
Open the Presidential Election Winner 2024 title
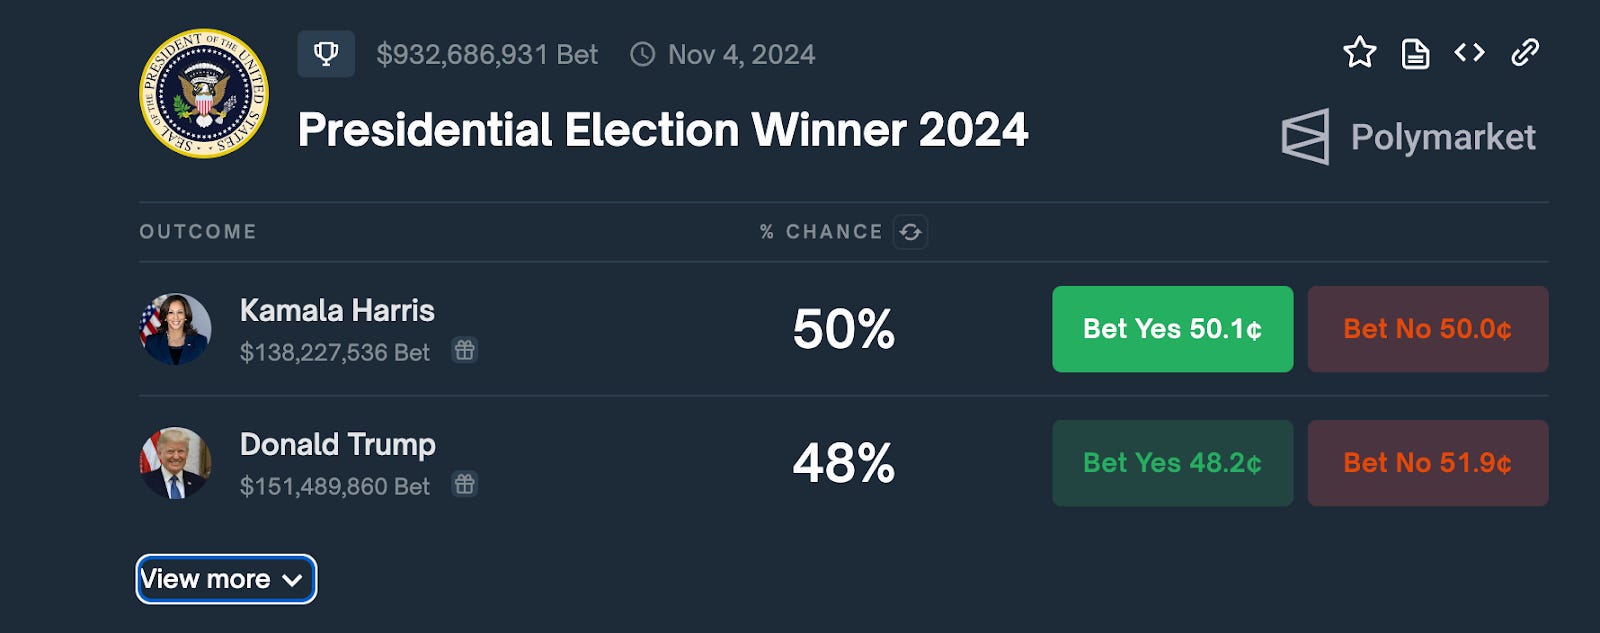[x=662, y=130]
